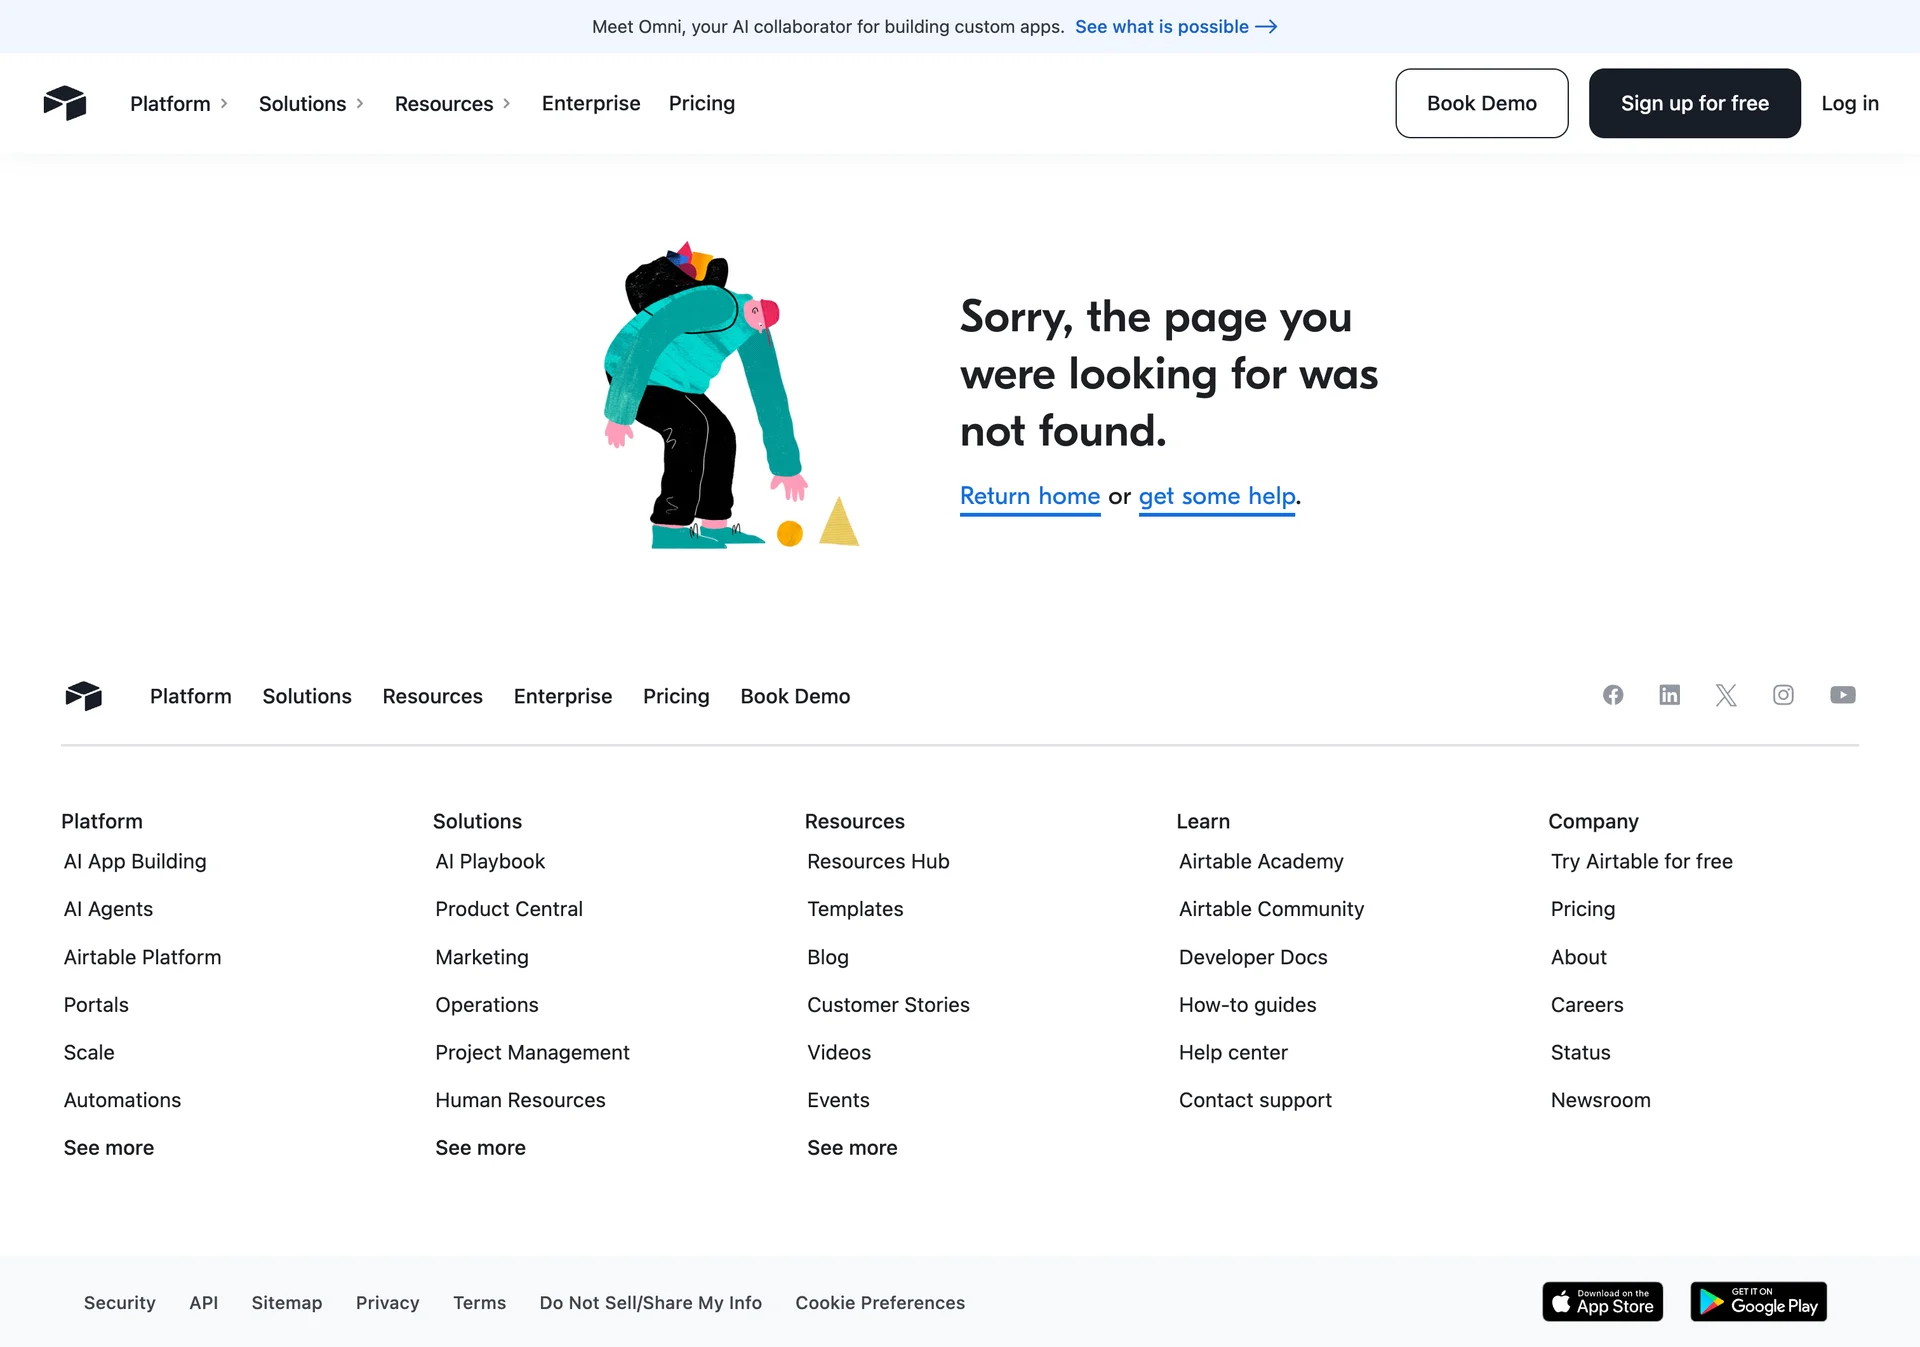Open the X (Twitter) social icon

1726,695
